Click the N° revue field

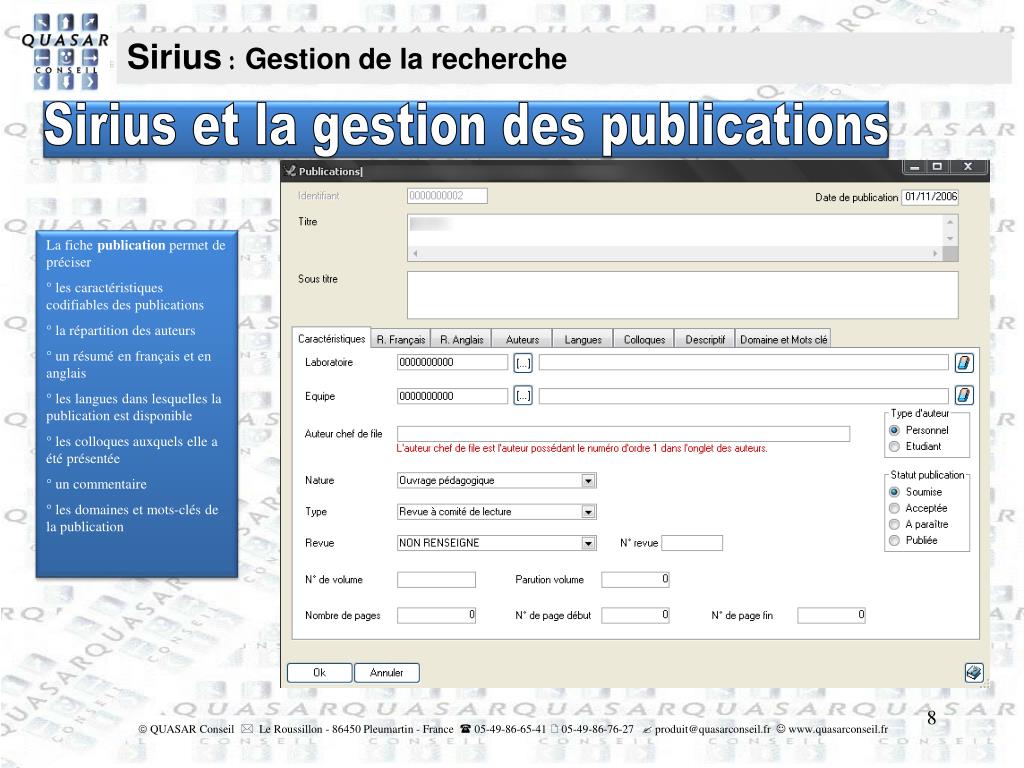[692, 543]
